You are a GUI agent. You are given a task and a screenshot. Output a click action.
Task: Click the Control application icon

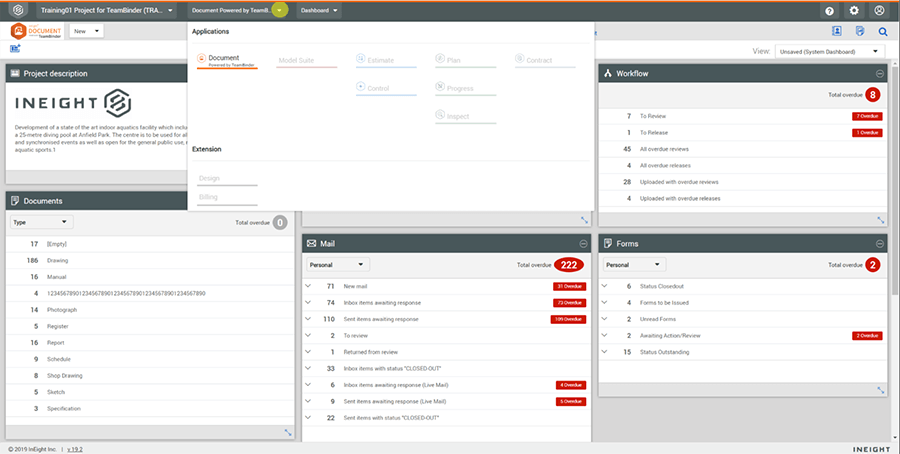360,87
